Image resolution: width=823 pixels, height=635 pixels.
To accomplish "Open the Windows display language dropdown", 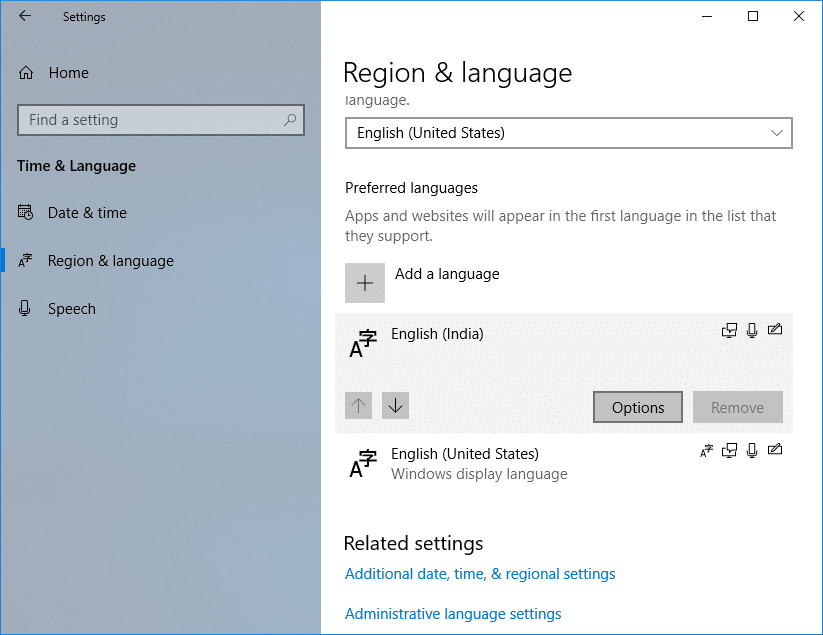I will [x=568, y=133].
